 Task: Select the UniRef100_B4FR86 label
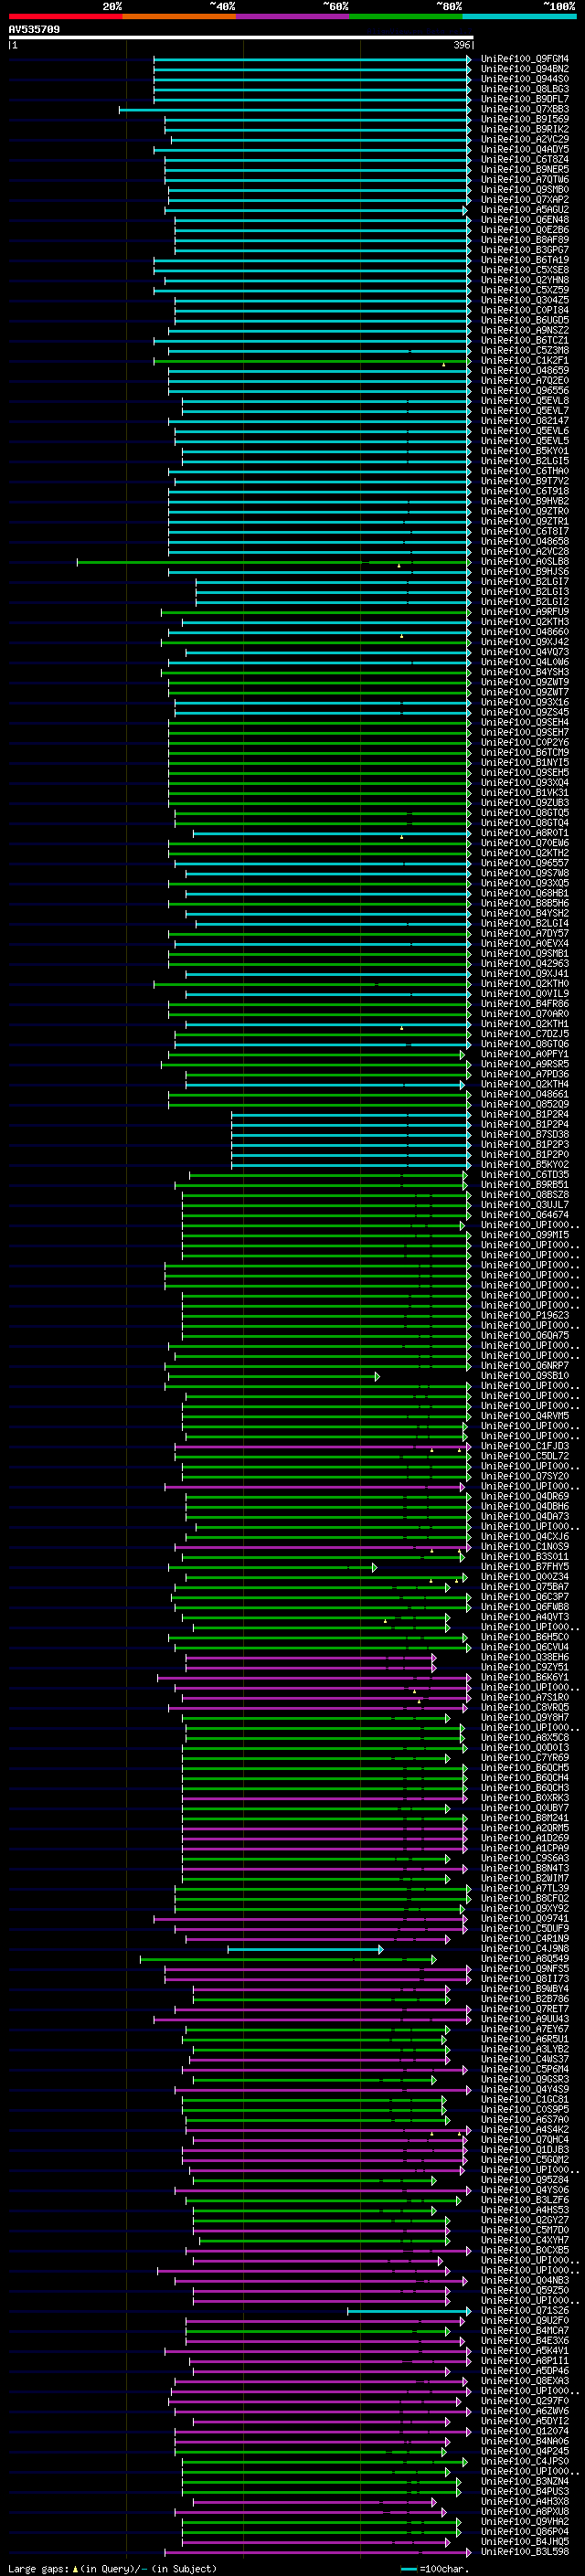tap(524, 1003)
